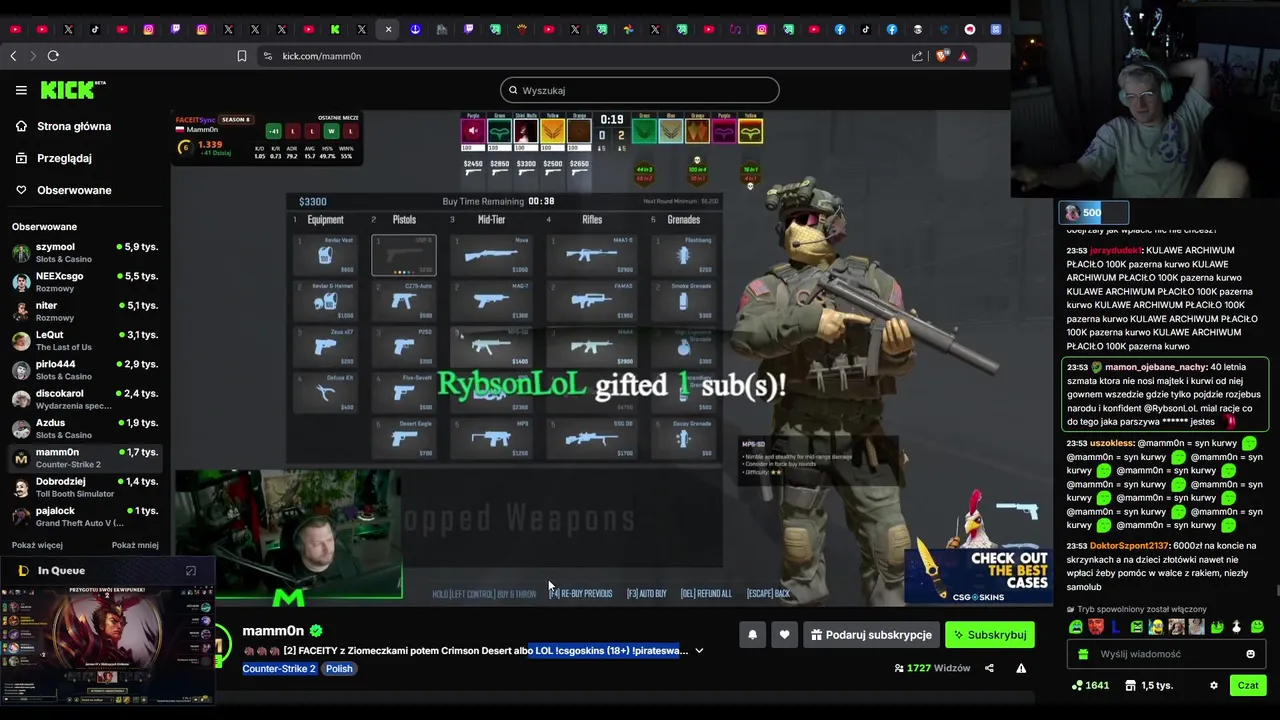Expand the In Queue League overlay

click(190, 571)
